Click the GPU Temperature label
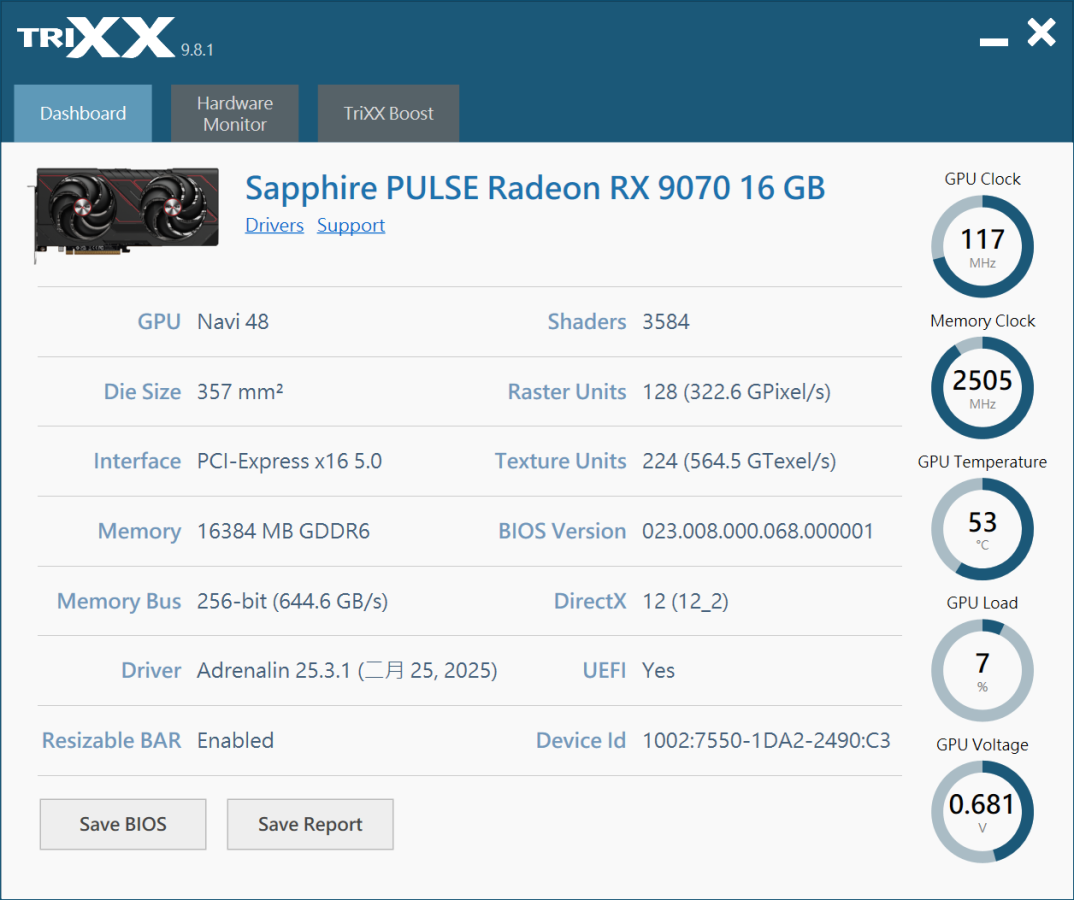1074x900 pixels. (x=982, y=462)
